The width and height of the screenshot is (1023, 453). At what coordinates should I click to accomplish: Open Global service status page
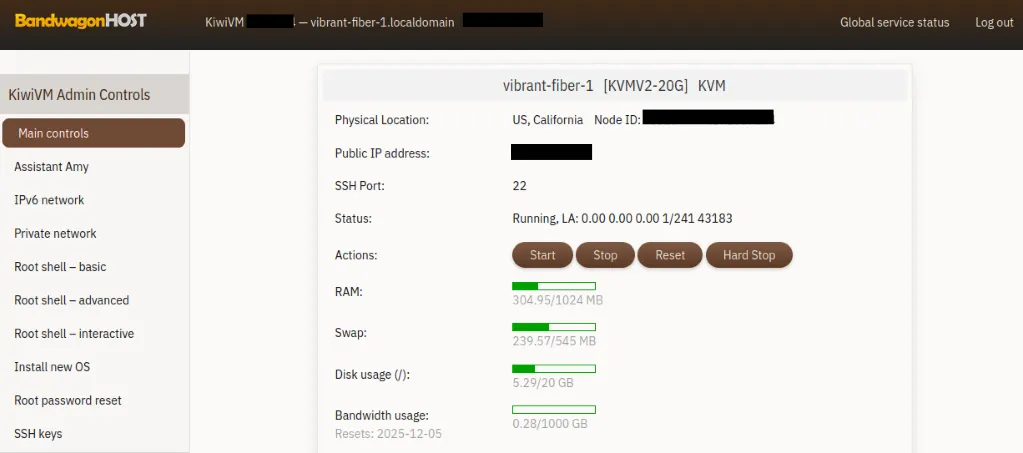tap(894, 22)
